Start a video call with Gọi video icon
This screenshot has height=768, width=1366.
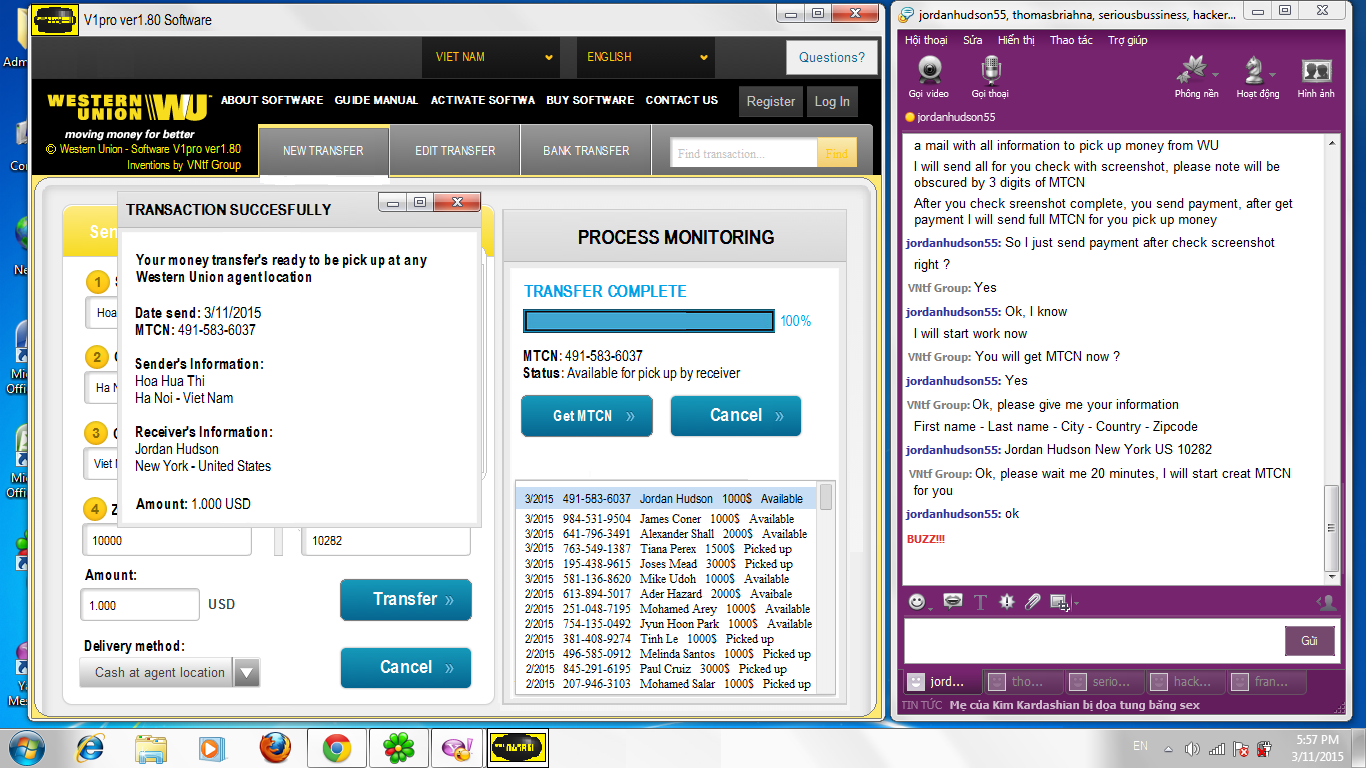coord(930,70)
